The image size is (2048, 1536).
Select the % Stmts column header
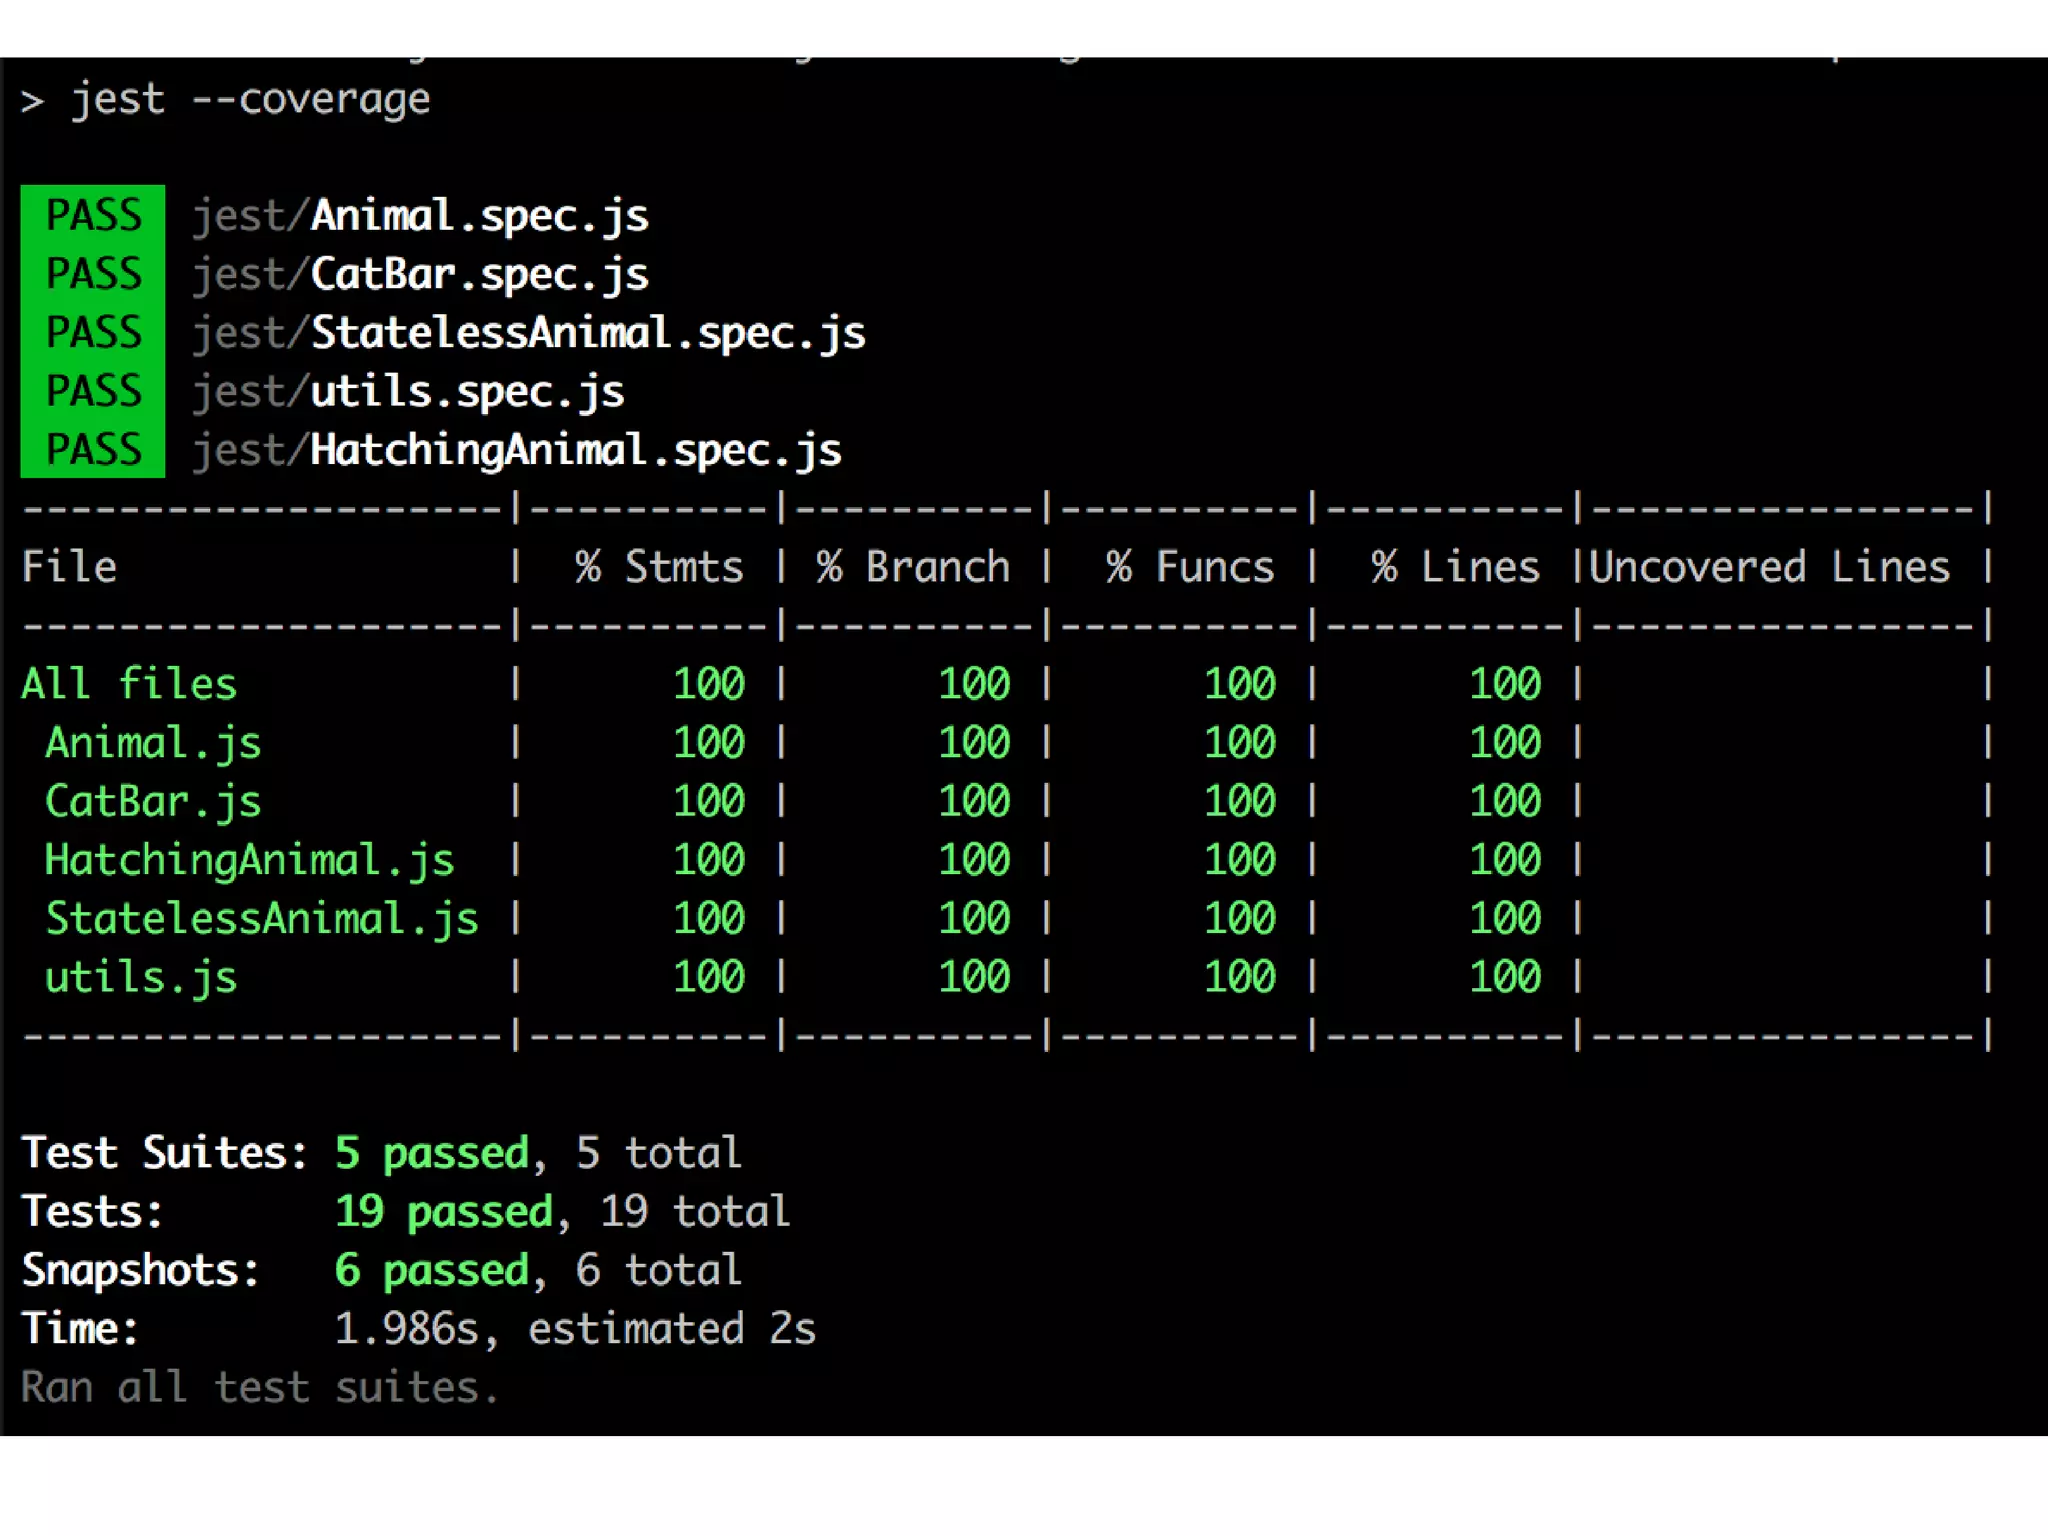point(659,567)
